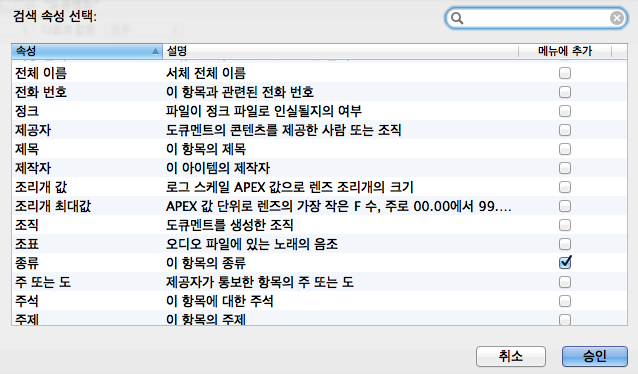The image size is (638, 374).
Task: Tick the 주석 row checkbox
Action: tap(565, 301)
